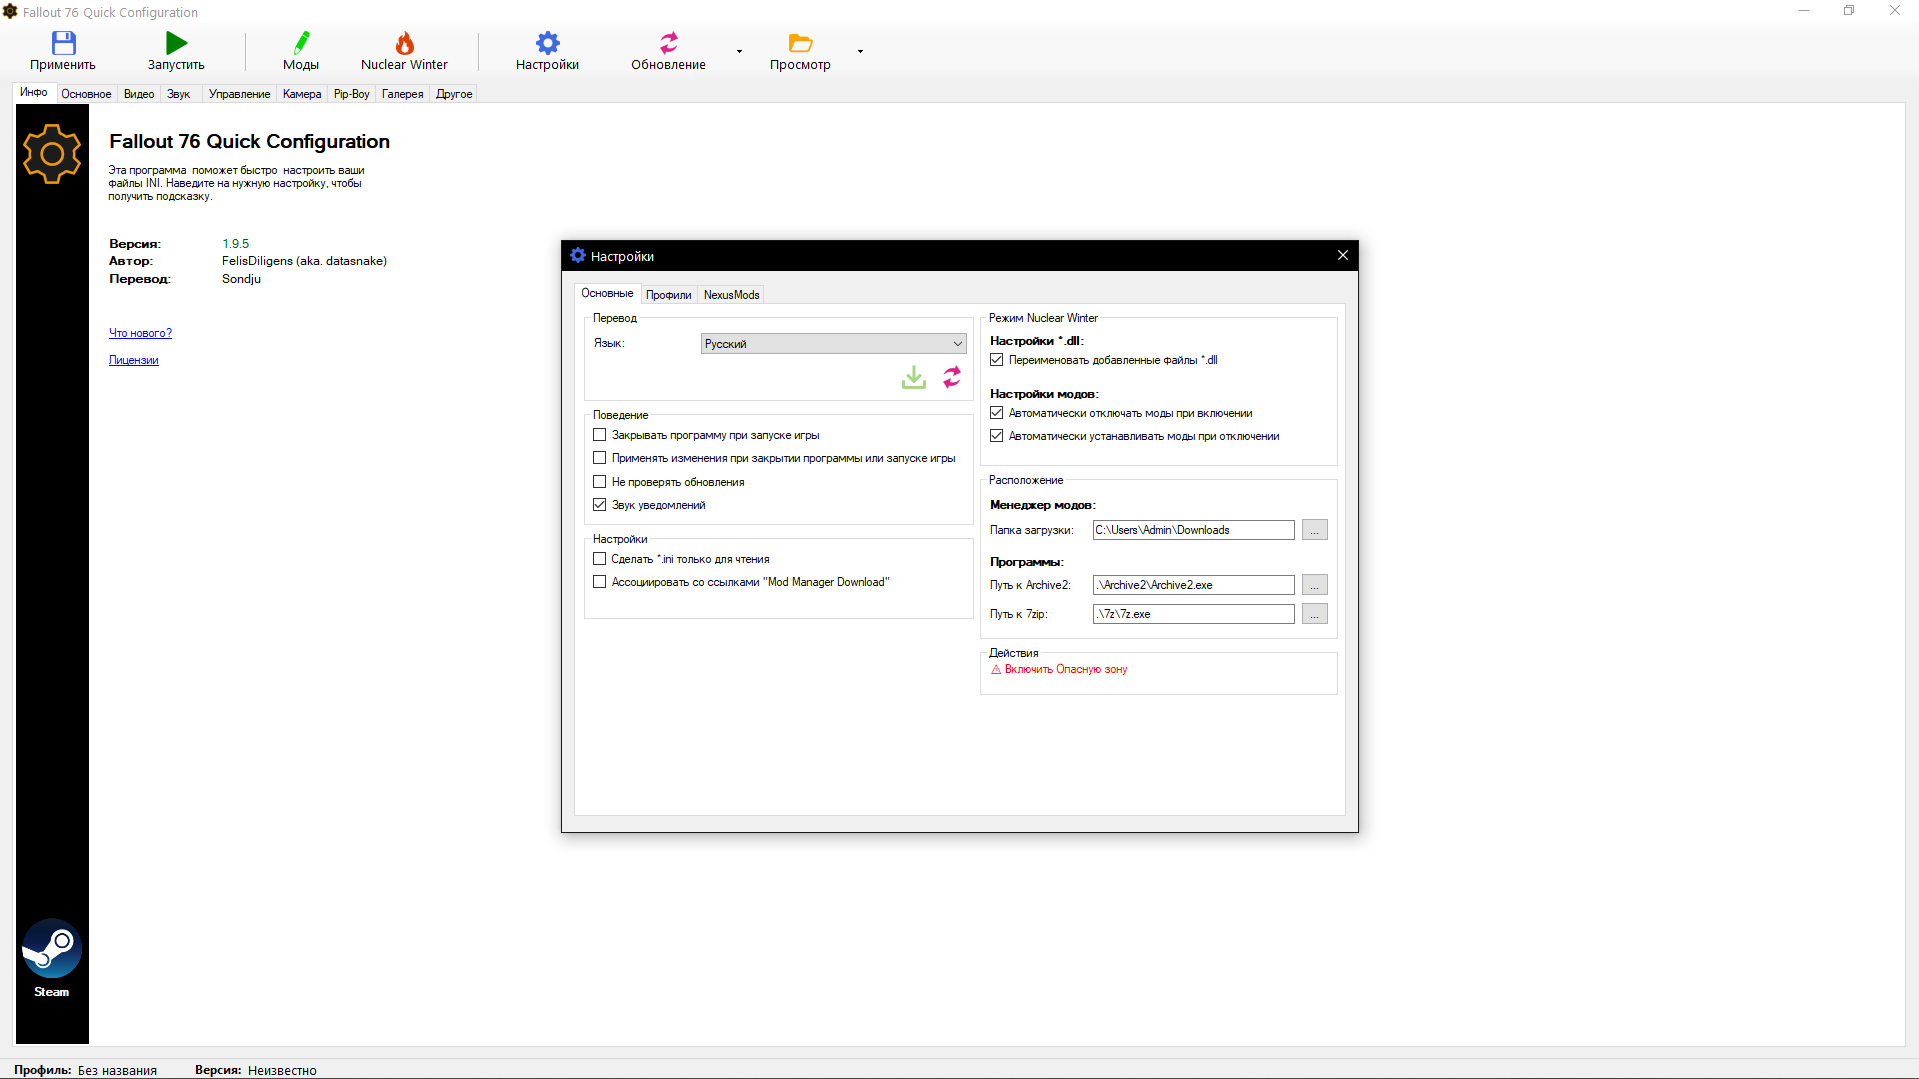Launch the game with Запустить play icon
Viewport: 1919px width, 1079px height.
point(176,43)
